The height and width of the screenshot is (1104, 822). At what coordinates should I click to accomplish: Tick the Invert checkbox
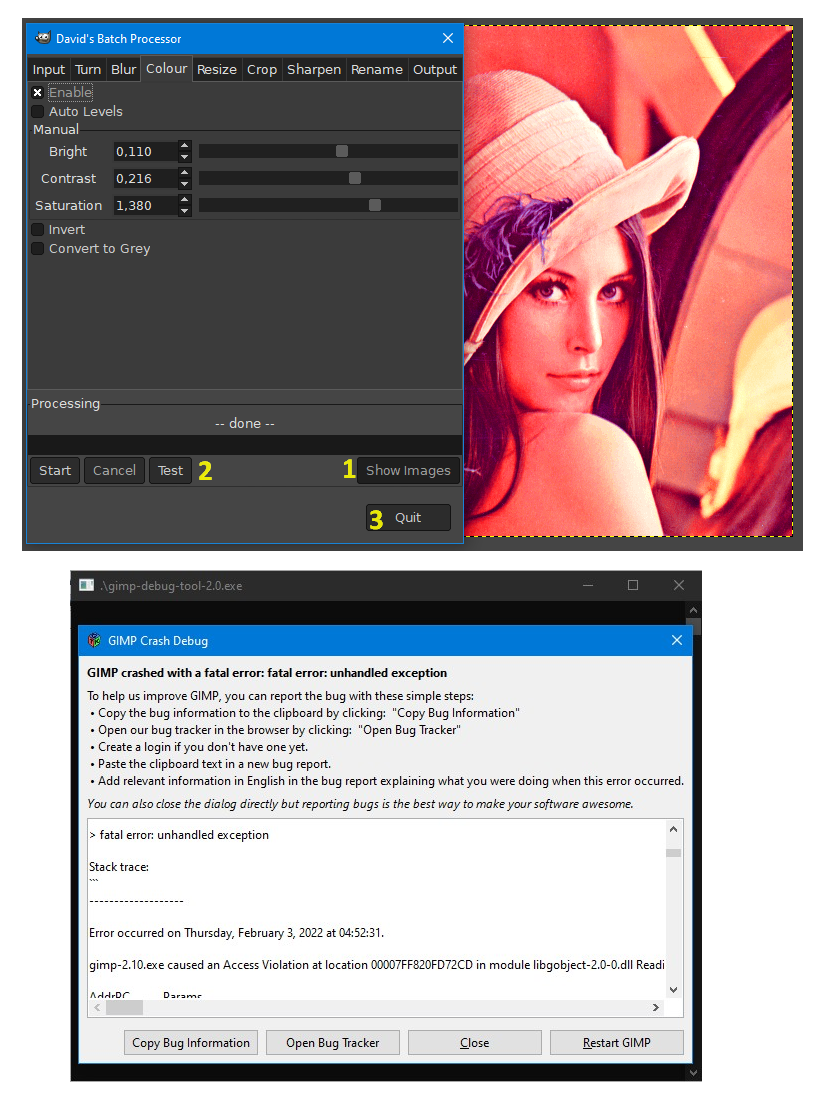pyautogui.click(x=38, y=230)
